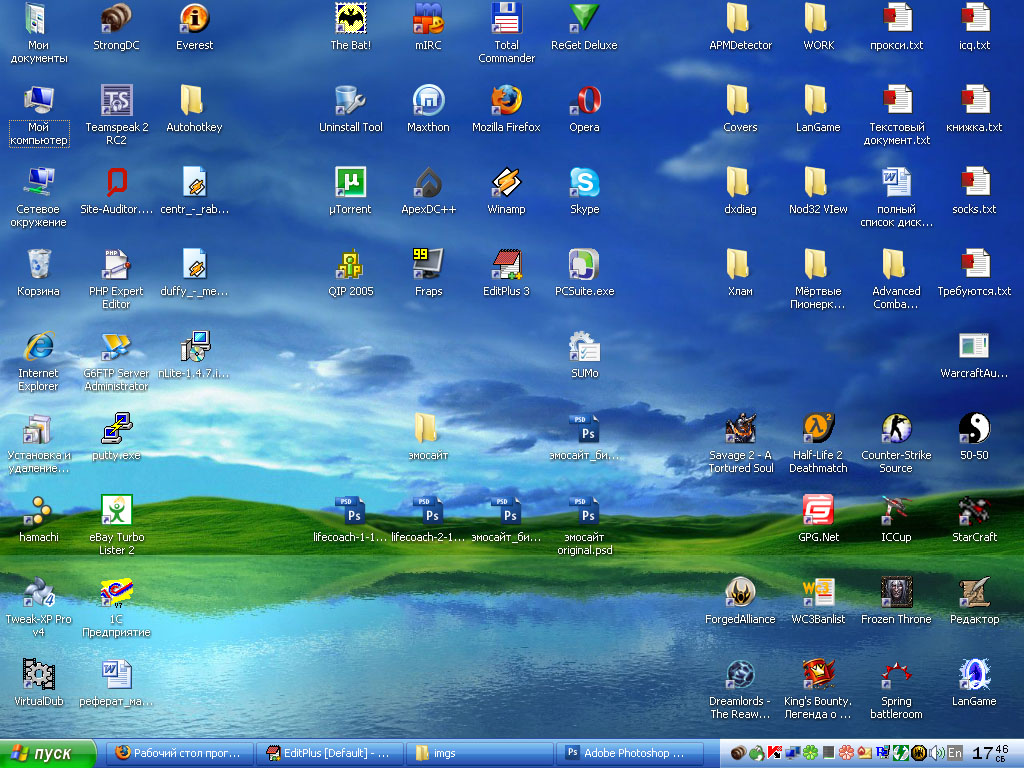The height and width of the screenshot is (768, 1024).
Task: Click the En language indicator in tray
Action: [955, 753]
